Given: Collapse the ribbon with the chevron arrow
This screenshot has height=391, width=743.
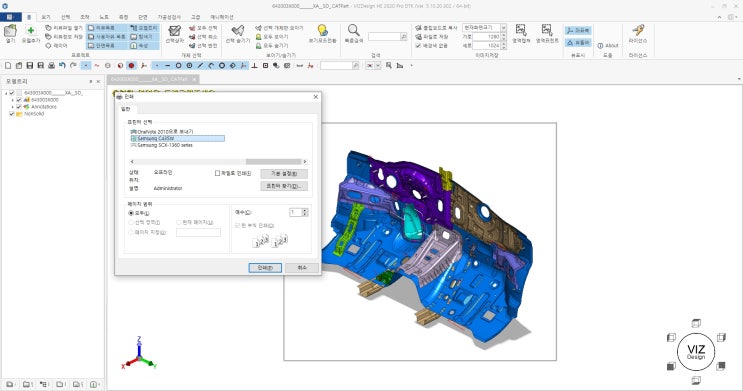Looking at the screenshot, I should [719, 17].
